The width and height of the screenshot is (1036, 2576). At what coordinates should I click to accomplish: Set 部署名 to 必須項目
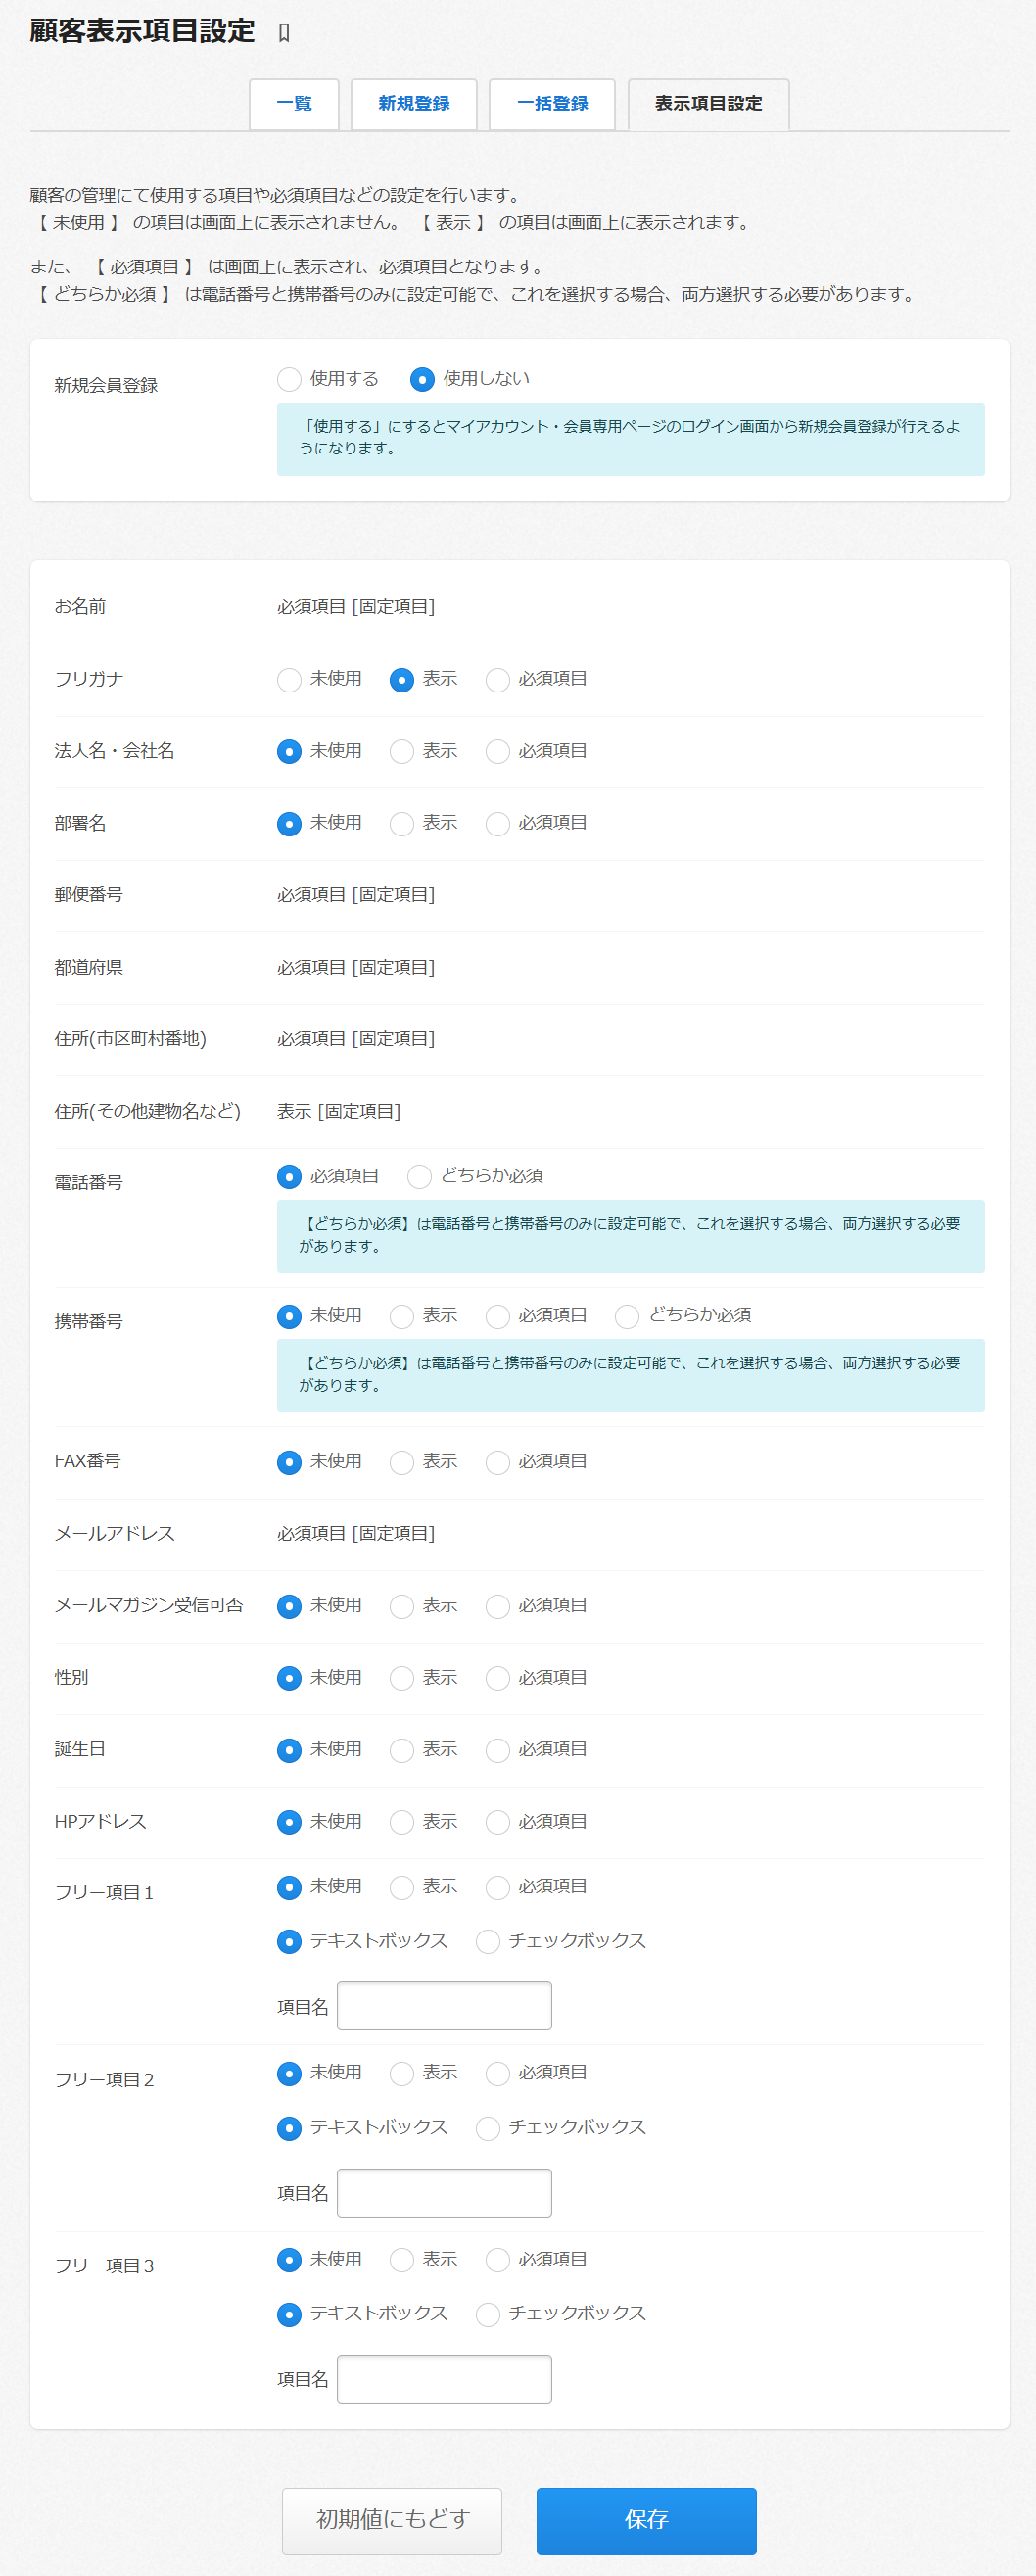[497, 824]
